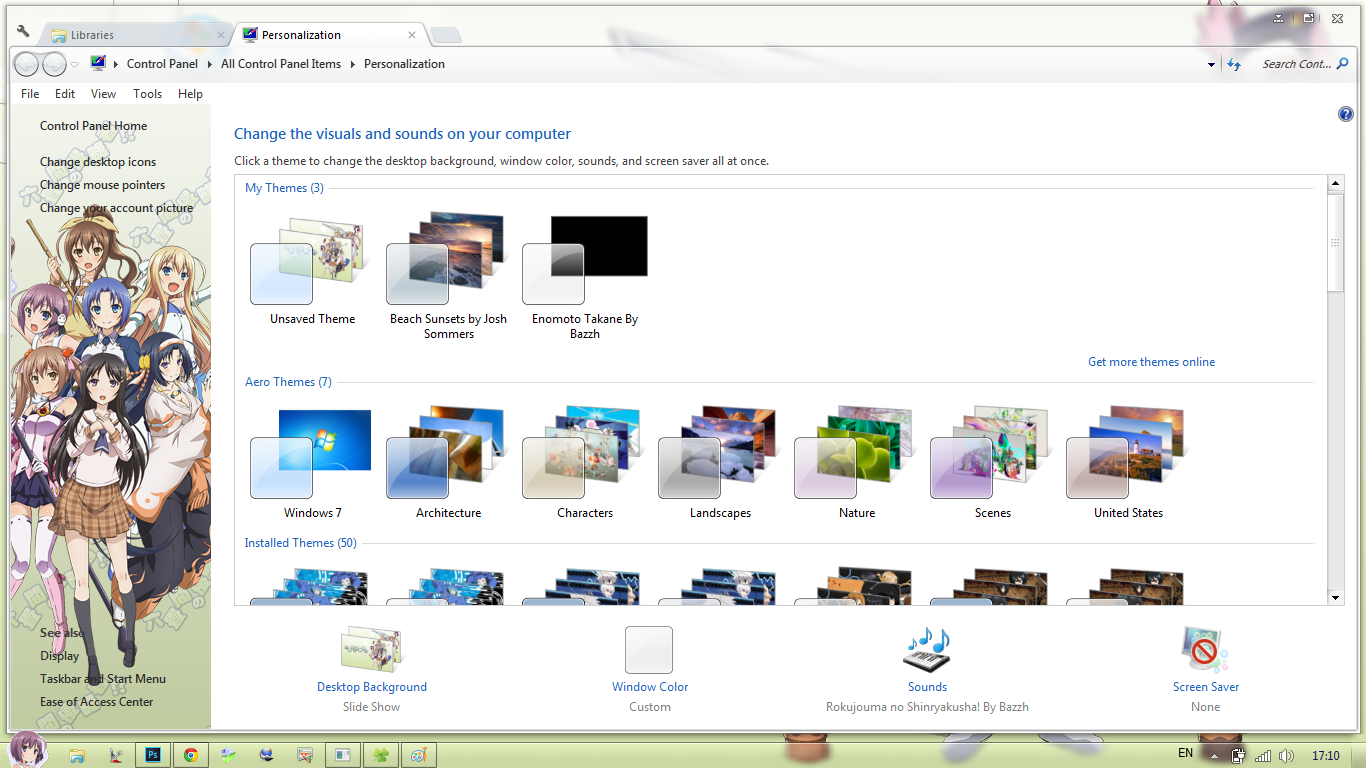Click the volume speaker tray icon
Image resolution: width=1366 pixels, height=768 pixels.
pos(1286,756)
